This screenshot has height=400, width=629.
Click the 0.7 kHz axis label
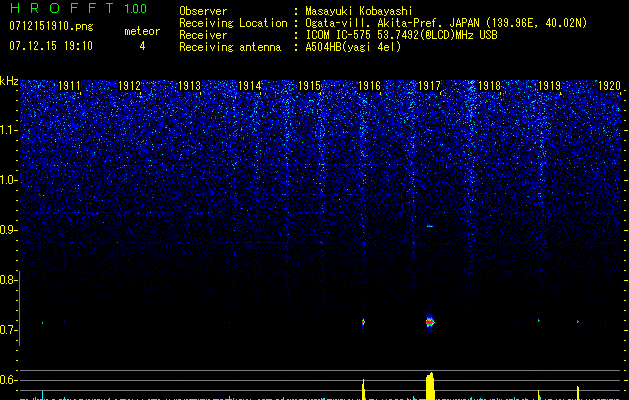(x=8, y=330)
